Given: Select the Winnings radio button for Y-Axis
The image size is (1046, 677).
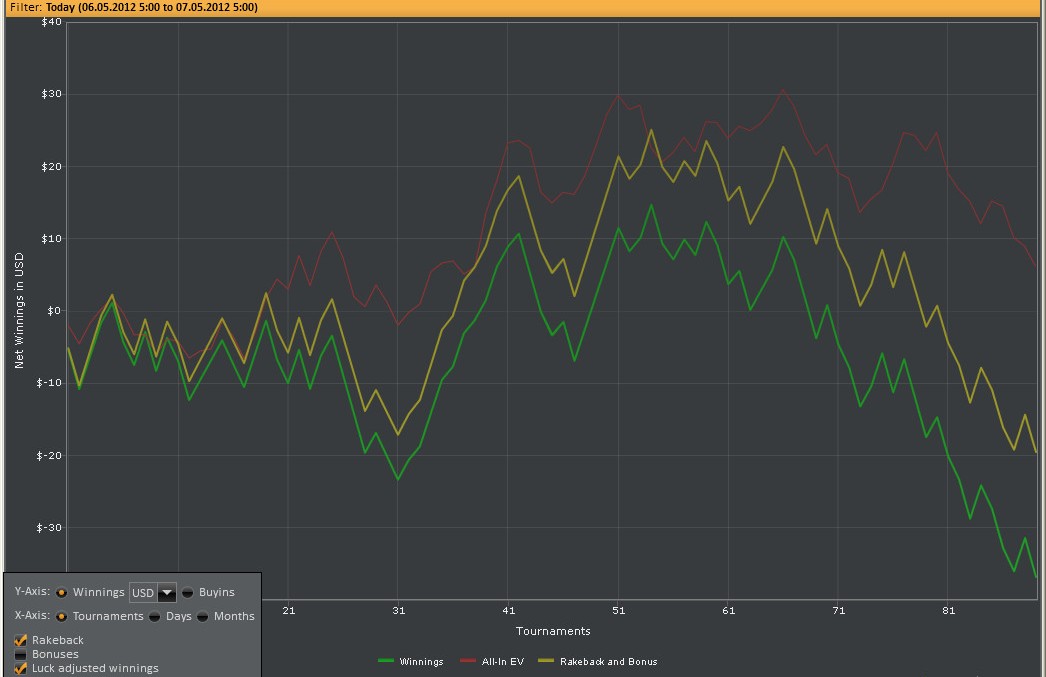Looking at the screenshot, I should coord(62,592).
